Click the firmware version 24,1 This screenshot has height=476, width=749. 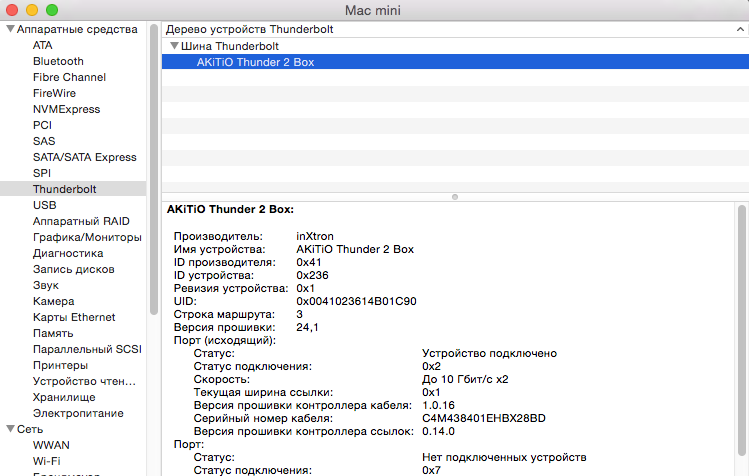307,327
